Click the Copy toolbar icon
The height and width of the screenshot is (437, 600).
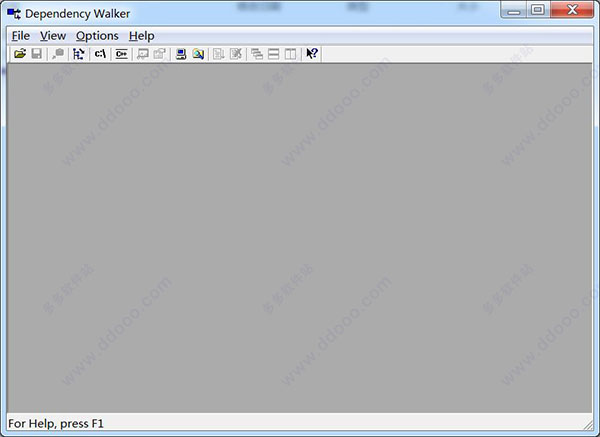pos(58,54)
